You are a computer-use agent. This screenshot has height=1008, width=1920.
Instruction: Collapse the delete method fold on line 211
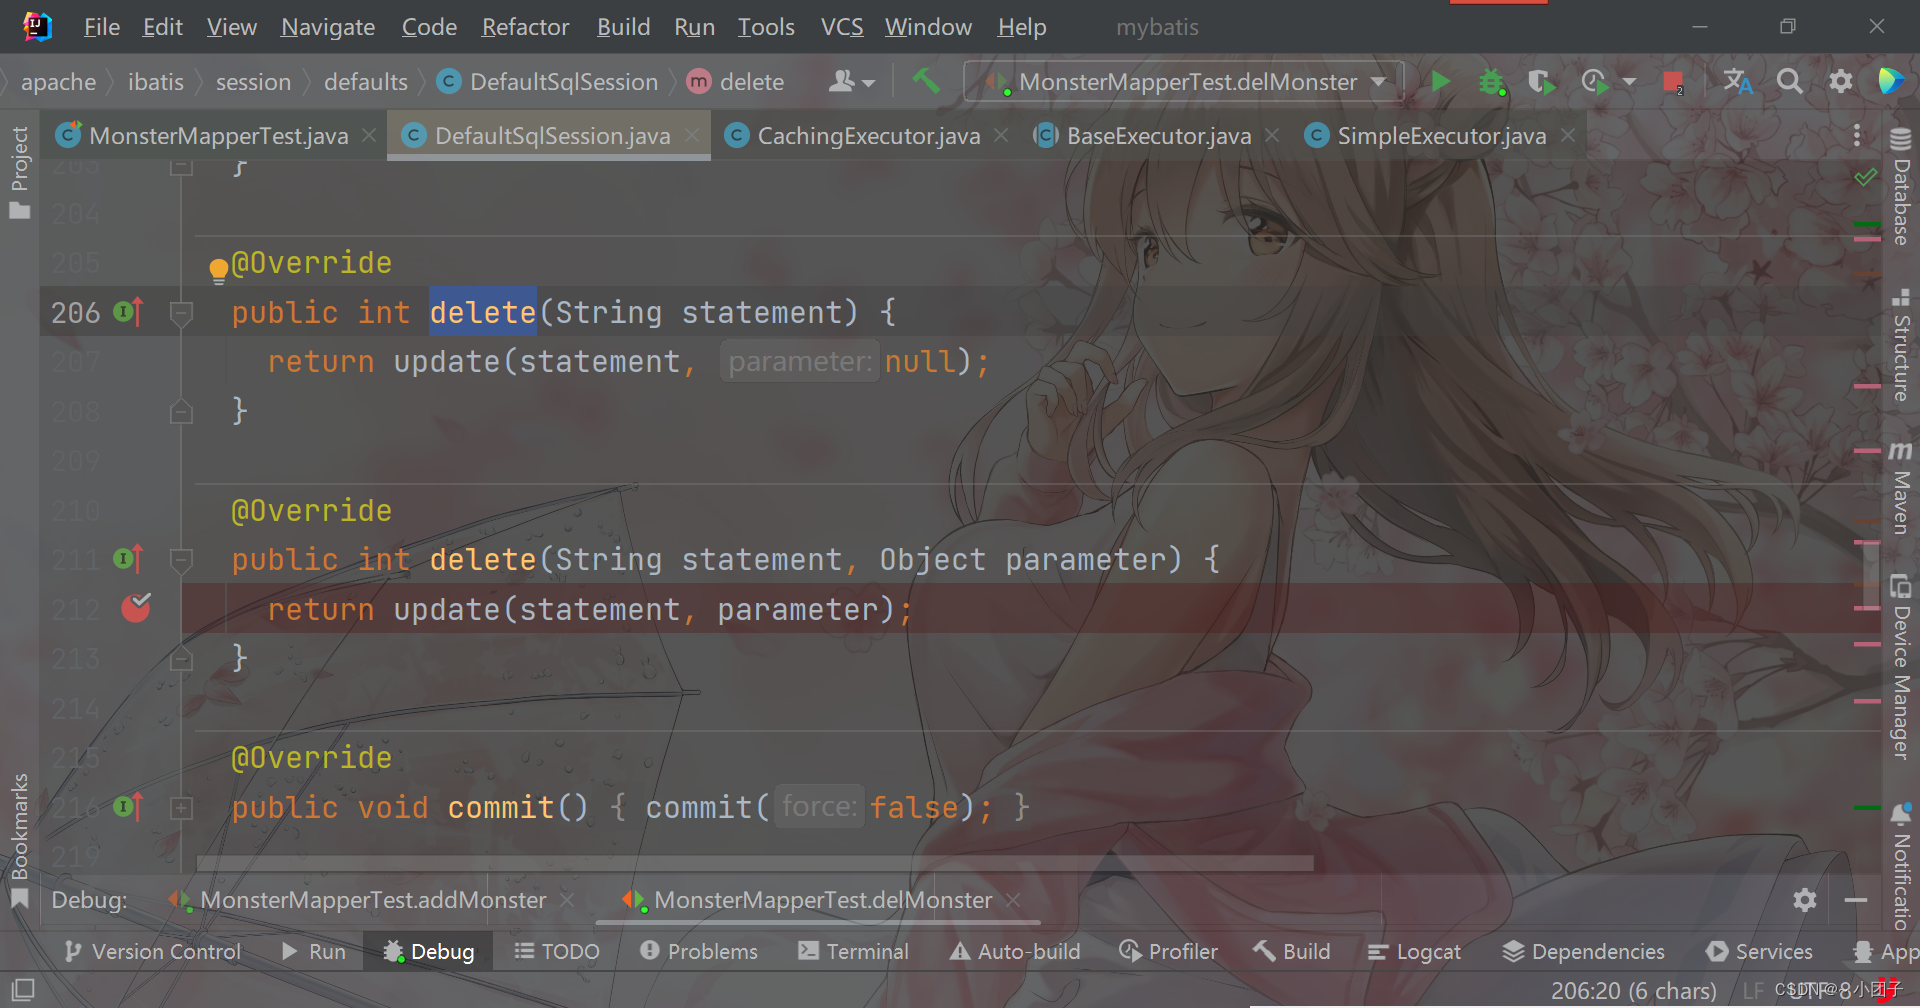click(x=181, y=560)
